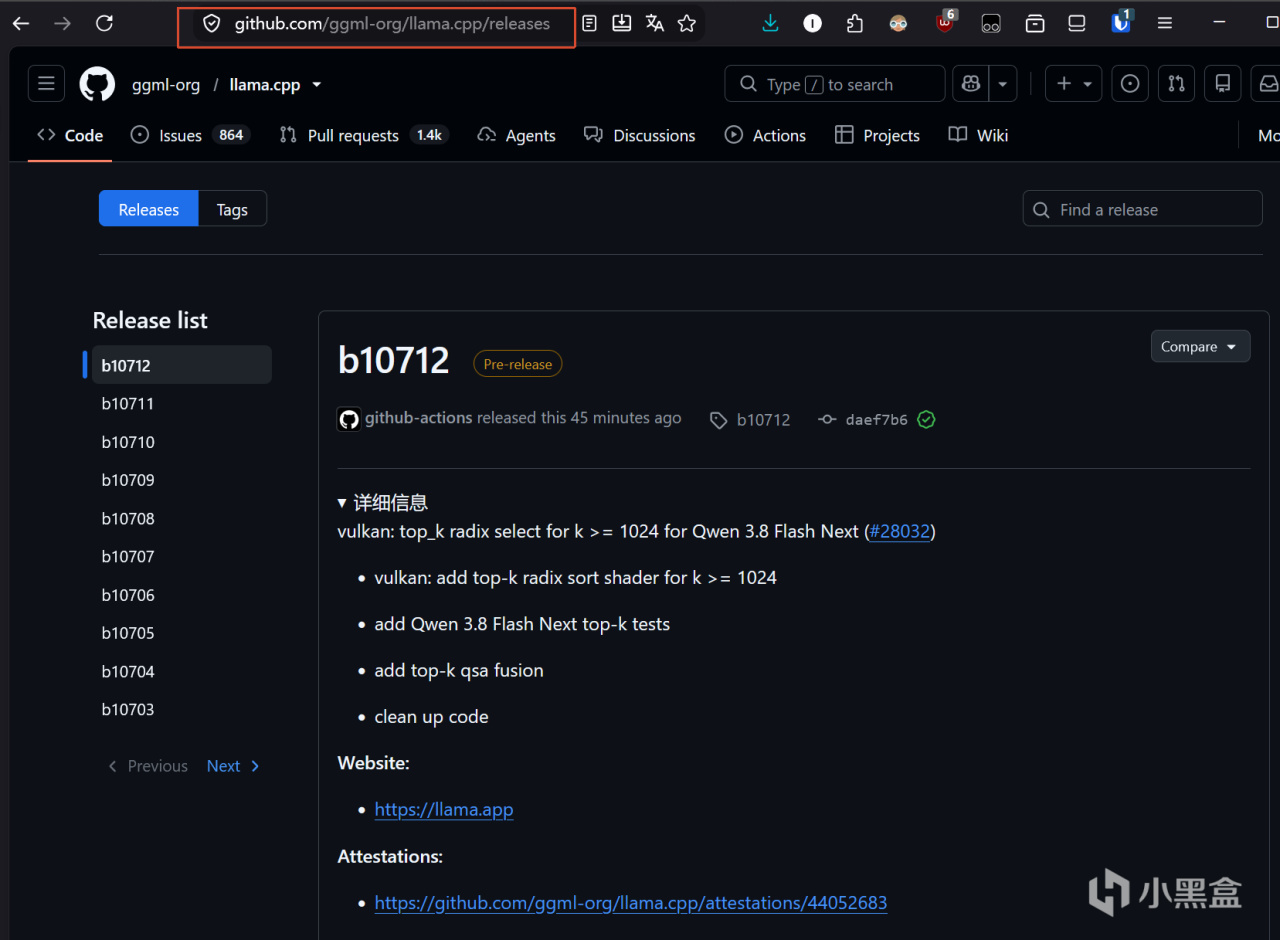
Task: Toggle reader view icon in address bar
Action: (590, 23)
